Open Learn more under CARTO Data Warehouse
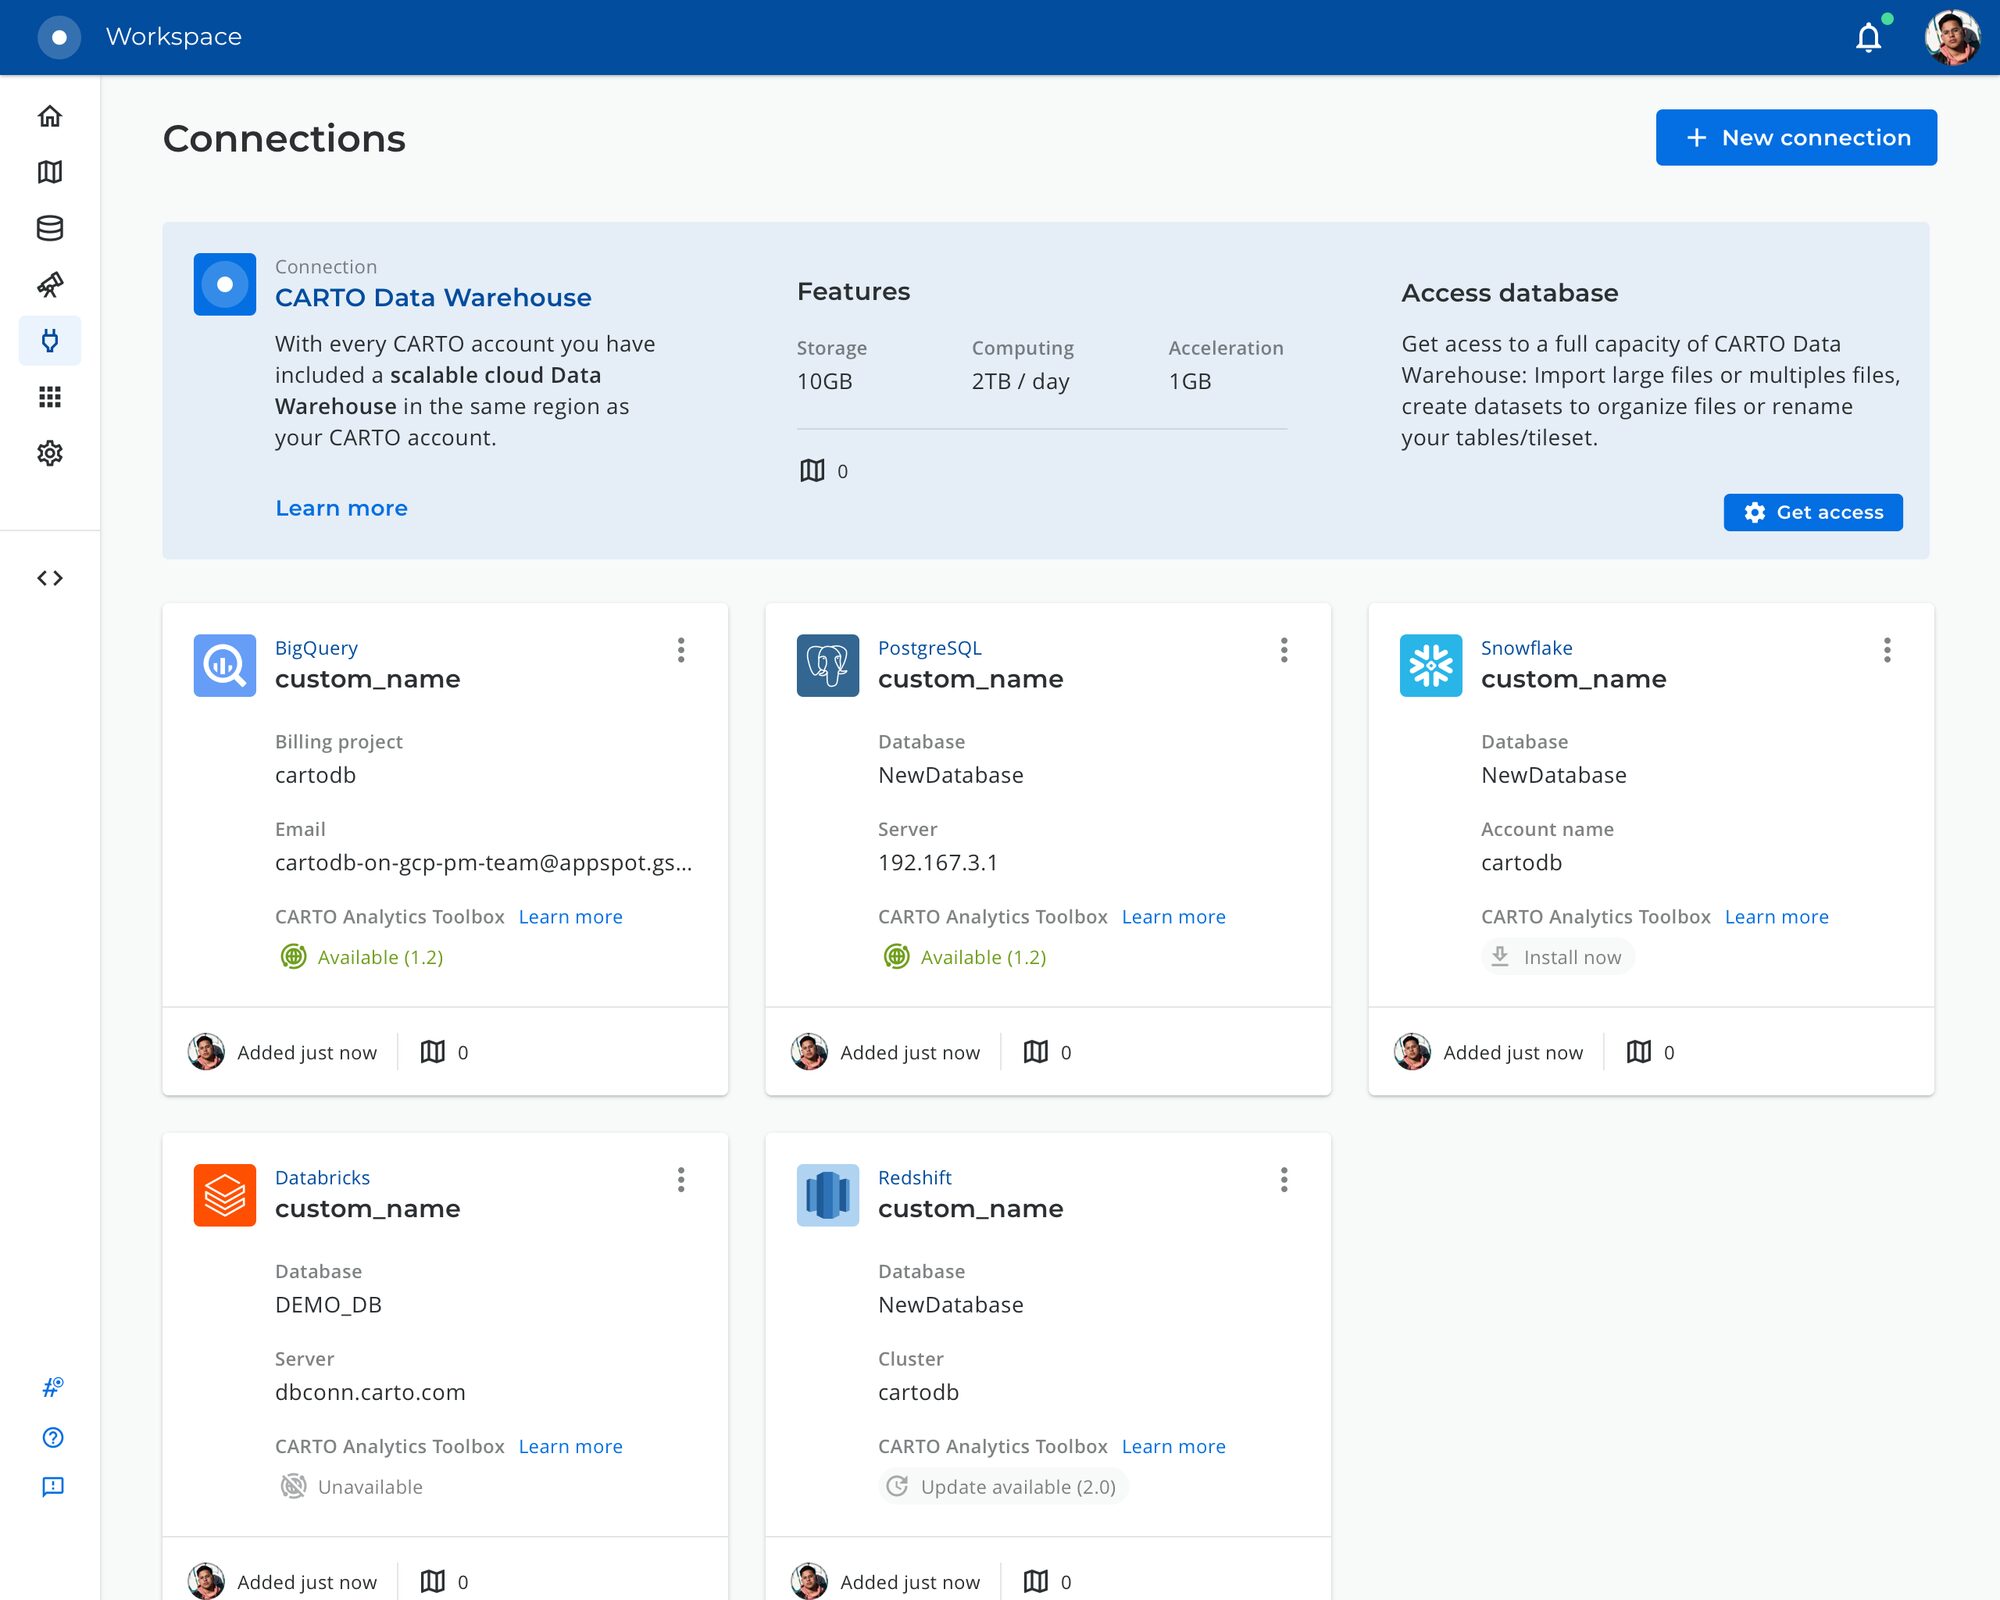Image resolution: width=2000 pixels, height=1600 pixels. (x=341, y=508)
